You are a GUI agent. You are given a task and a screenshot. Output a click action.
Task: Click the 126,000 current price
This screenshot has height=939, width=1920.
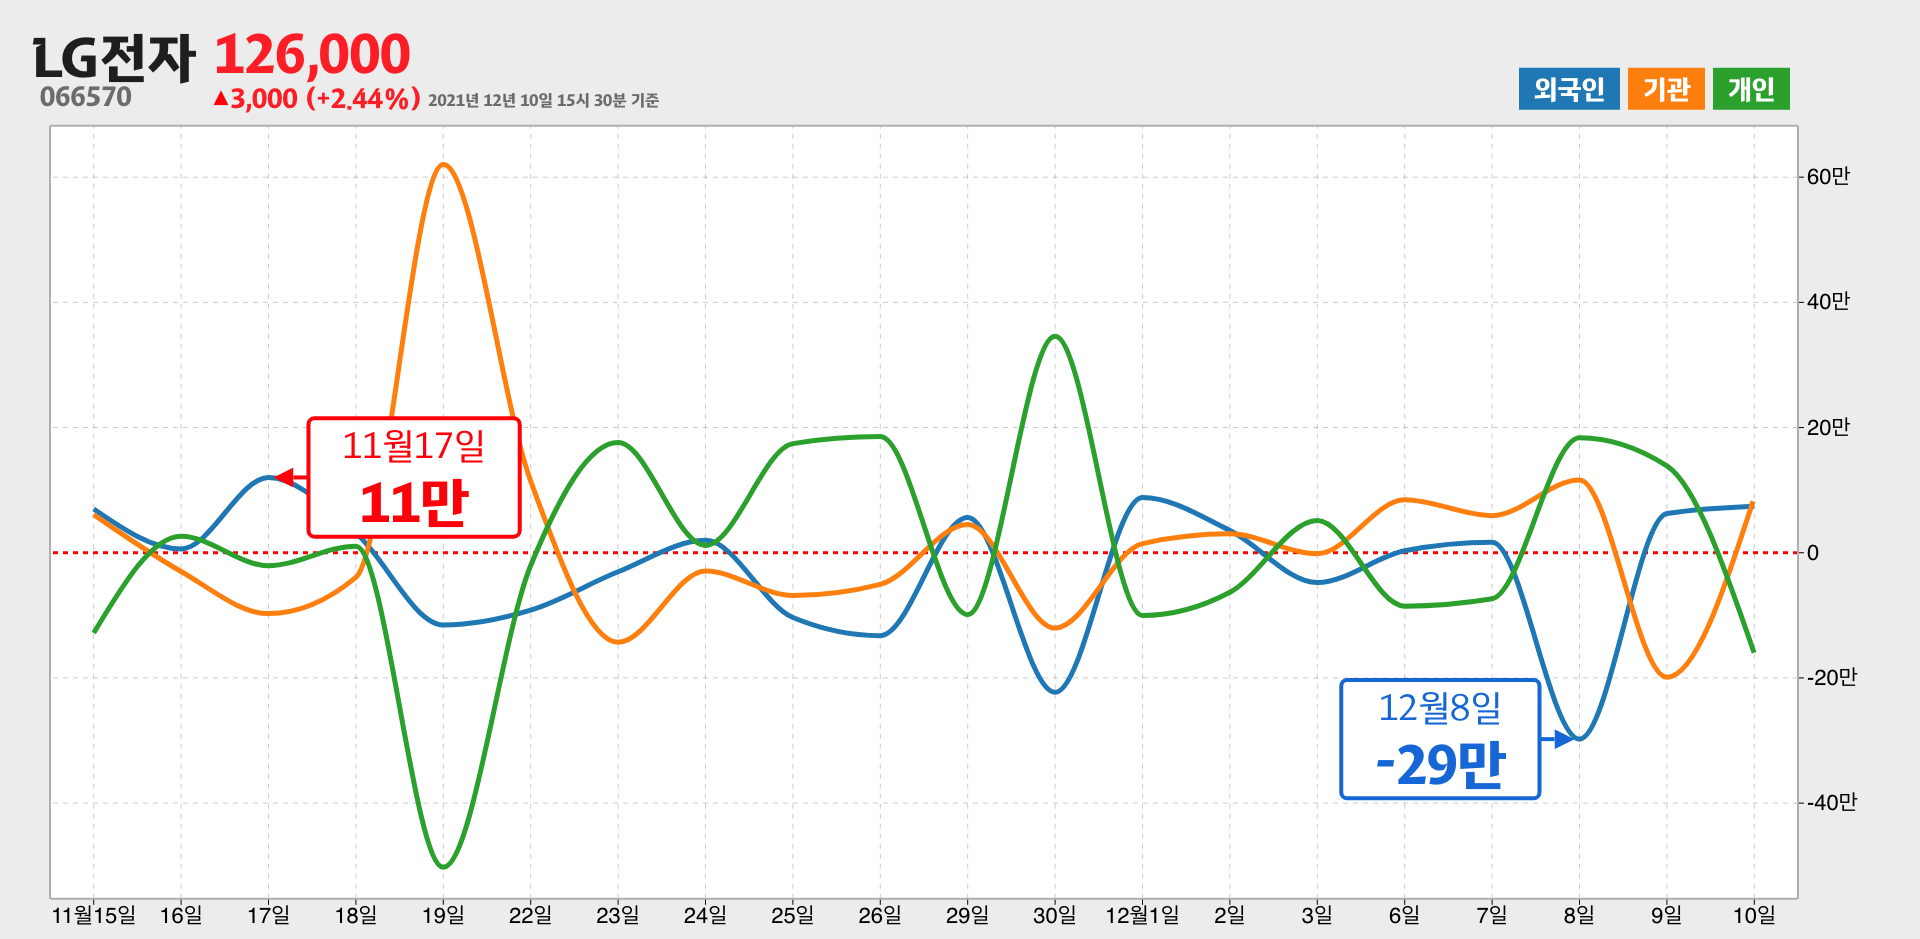312,54
